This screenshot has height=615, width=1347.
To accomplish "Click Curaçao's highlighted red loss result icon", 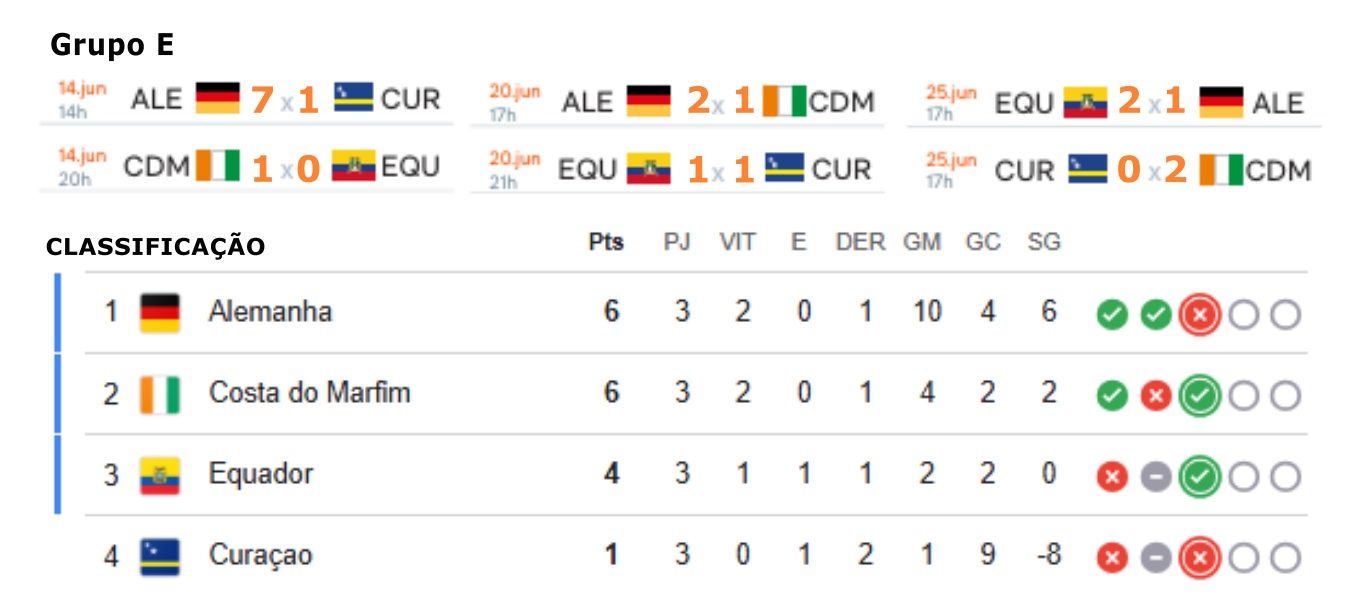I will (1199, 559).
